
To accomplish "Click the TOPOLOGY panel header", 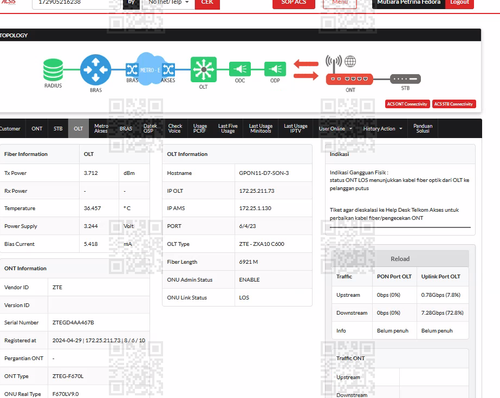I will (240, 35).
